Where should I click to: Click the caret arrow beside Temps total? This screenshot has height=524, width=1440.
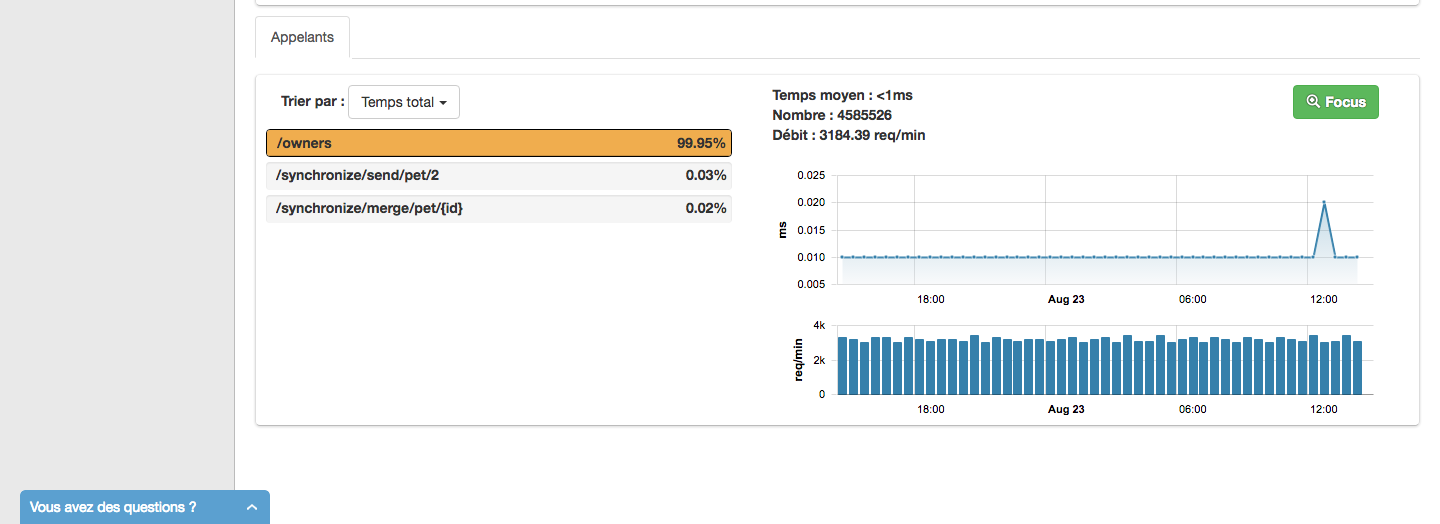pyautogui.click(x=443, y=103)
